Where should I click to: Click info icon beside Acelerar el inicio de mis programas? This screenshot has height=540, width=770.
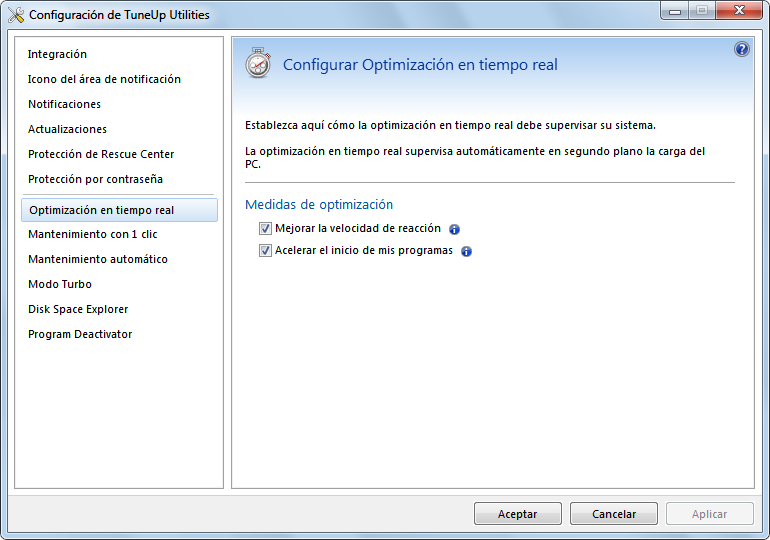(466, 251)
